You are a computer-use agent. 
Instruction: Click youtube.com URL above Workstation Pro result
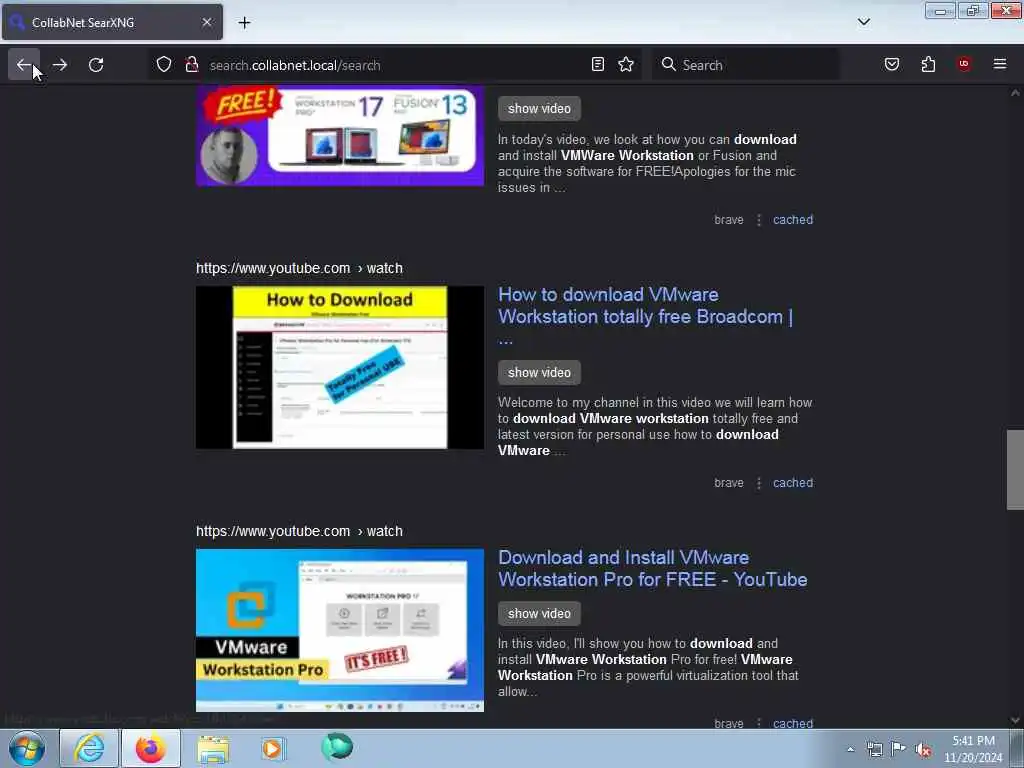tap(299, 532)
